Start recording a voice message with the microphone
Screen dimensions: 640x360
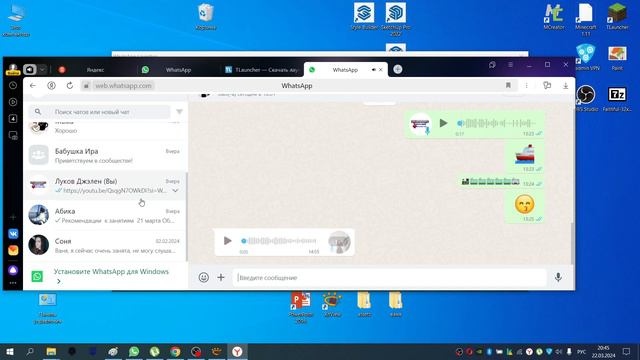558,277
